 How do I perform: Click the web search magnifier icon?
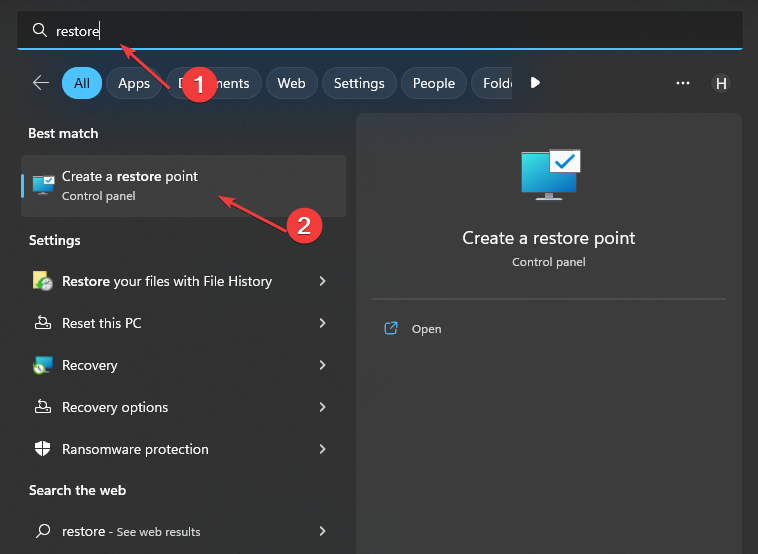coord(43,531)
